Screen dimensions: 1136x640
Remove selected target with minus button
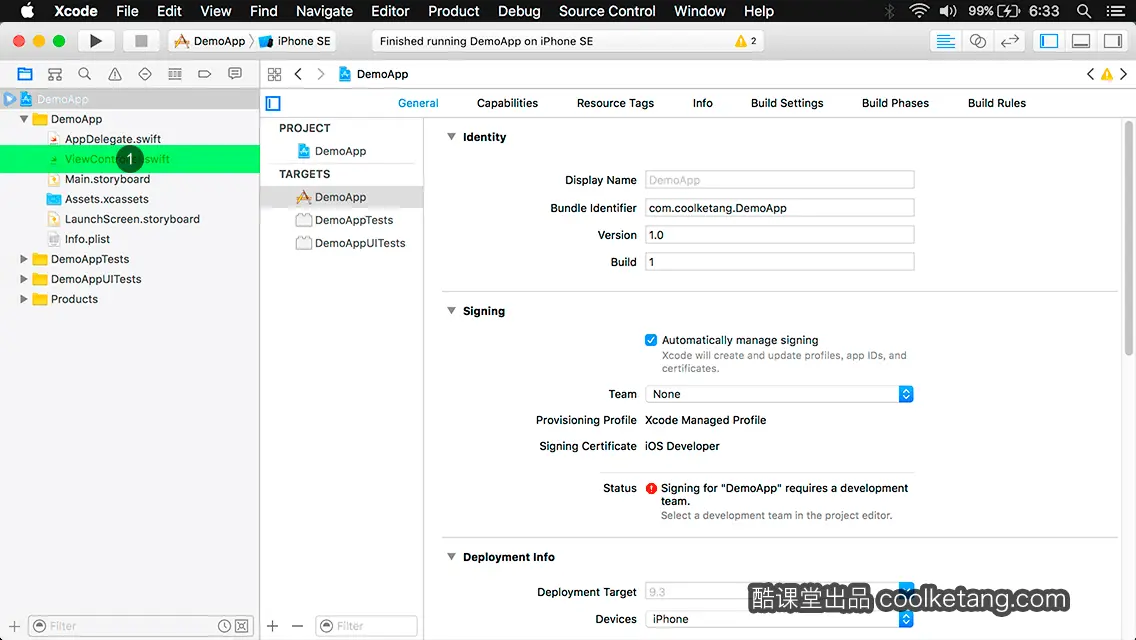coord(297,626)
